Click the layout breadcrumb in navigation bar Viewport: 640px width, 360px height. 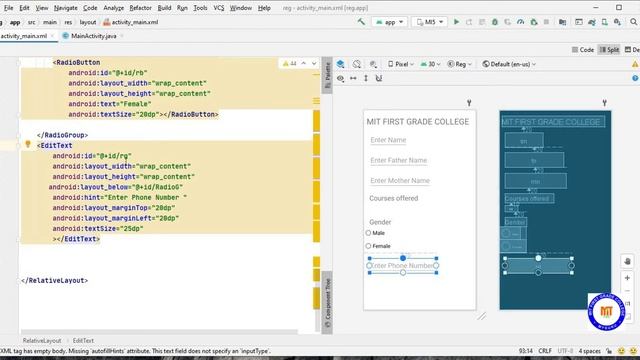point(88,22)
